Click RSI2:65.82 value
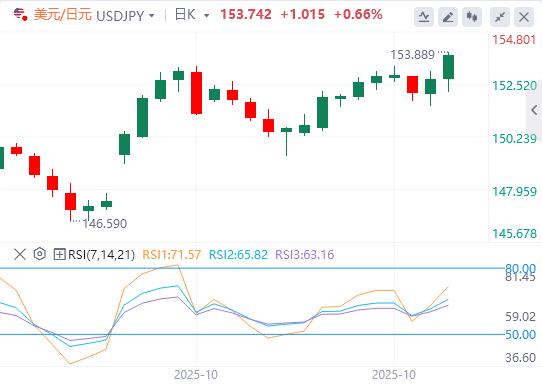Viewport: 542px width, 385px height. coord(238,255)
